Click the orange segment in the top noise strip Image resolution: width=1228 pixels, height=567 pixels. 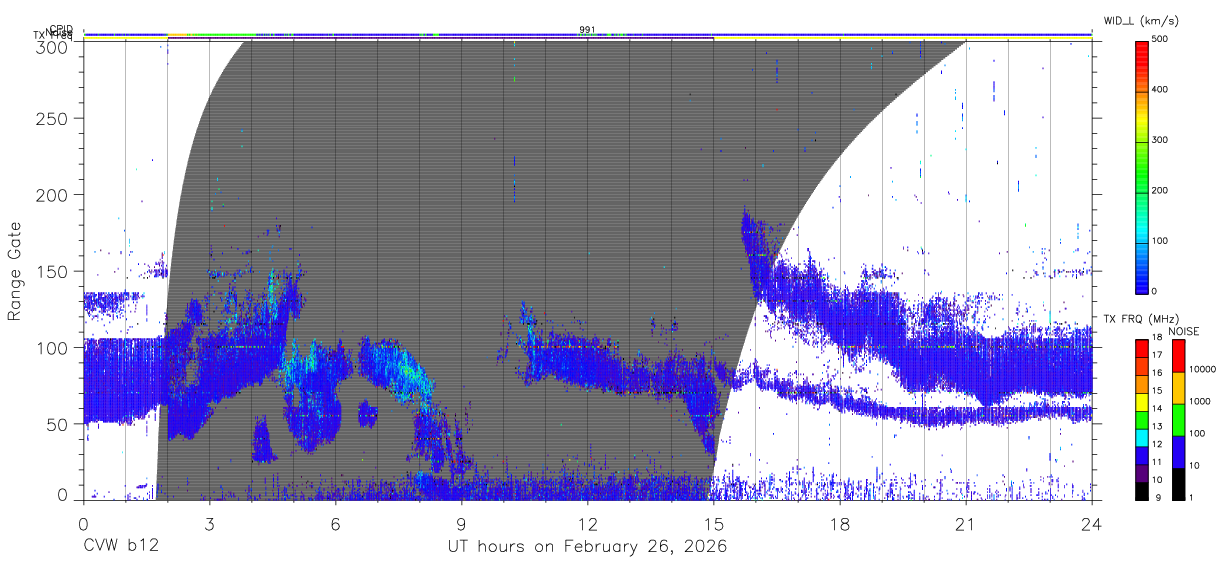[x=177, y=34]
